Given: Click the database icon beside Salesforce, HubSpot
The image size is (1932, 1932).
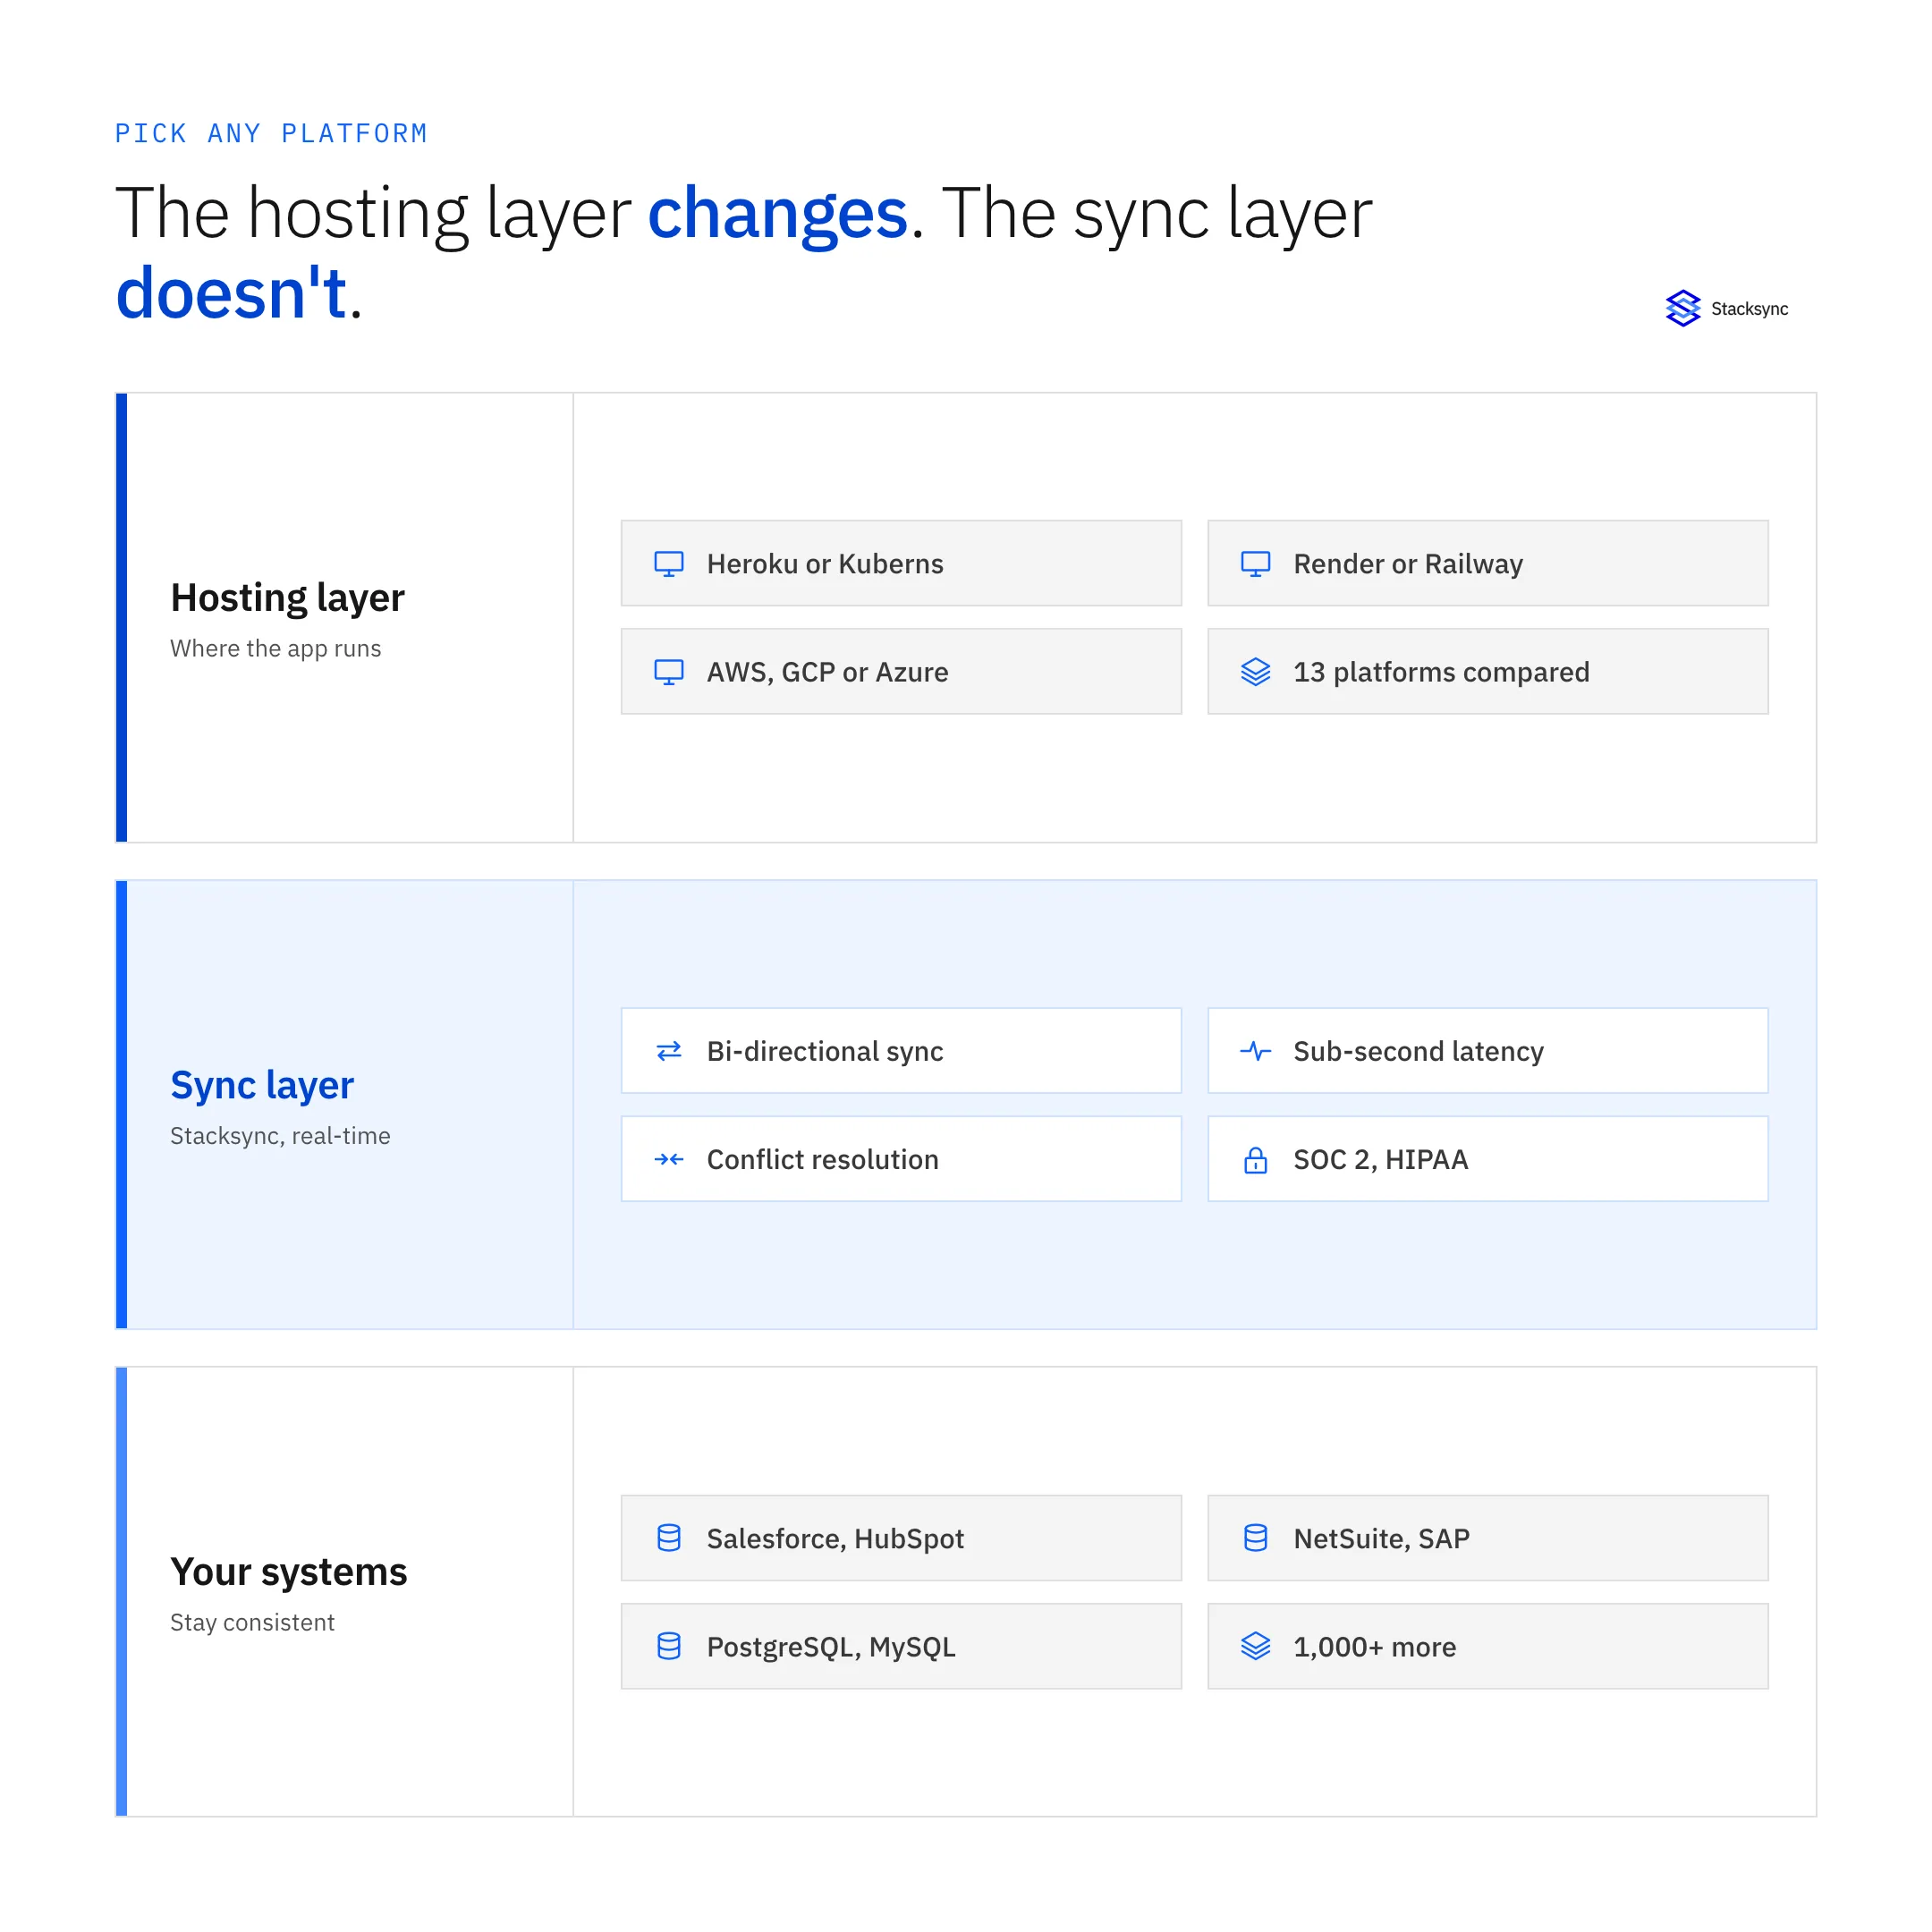Looking at the screenshot, I should 669,1538.
